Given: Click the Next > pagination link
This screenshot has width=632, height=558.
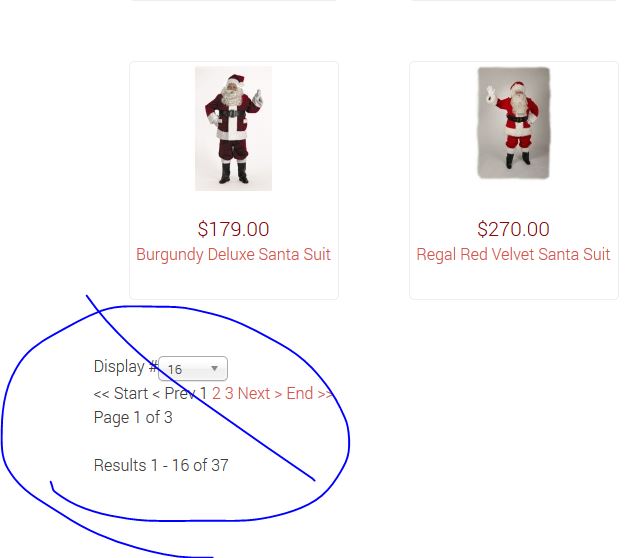Looking at the screenshot, I should (260, 394).
